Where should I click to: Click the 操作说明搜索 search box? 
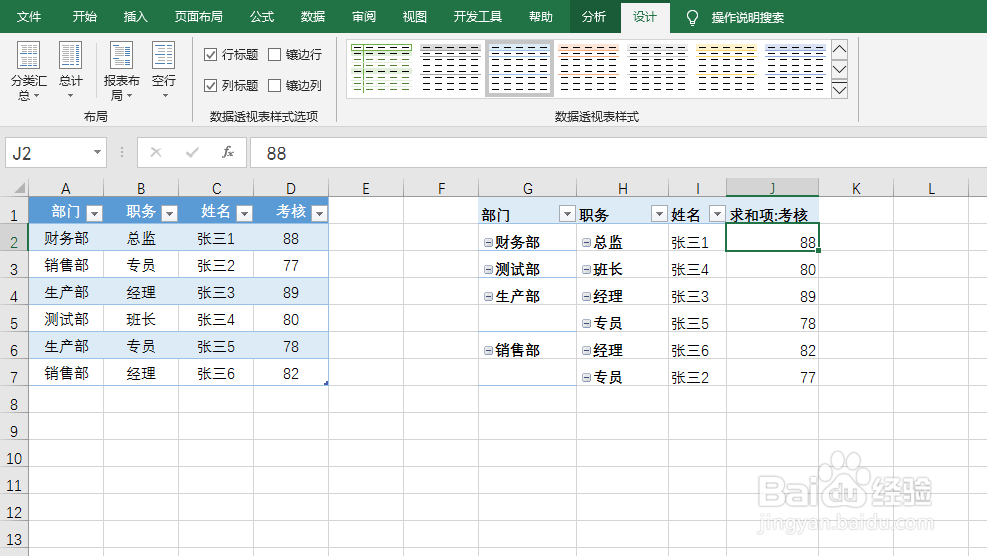[x=748, y=18]
